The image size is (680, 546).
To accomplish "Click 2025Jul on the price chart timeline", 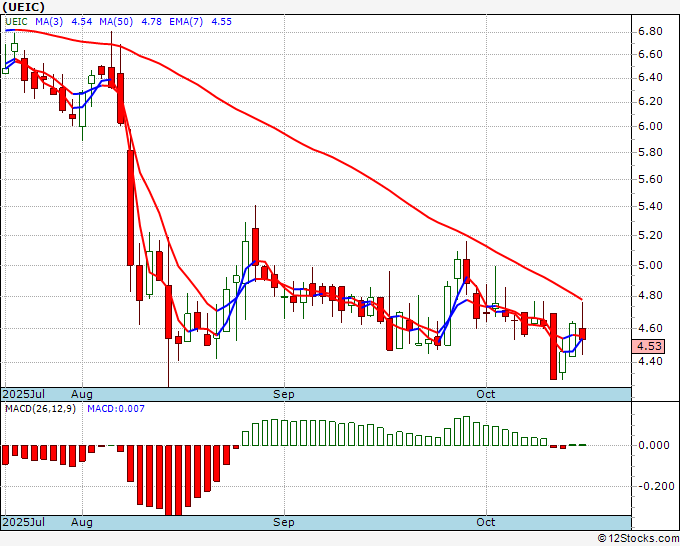I will tap(23, 394).
